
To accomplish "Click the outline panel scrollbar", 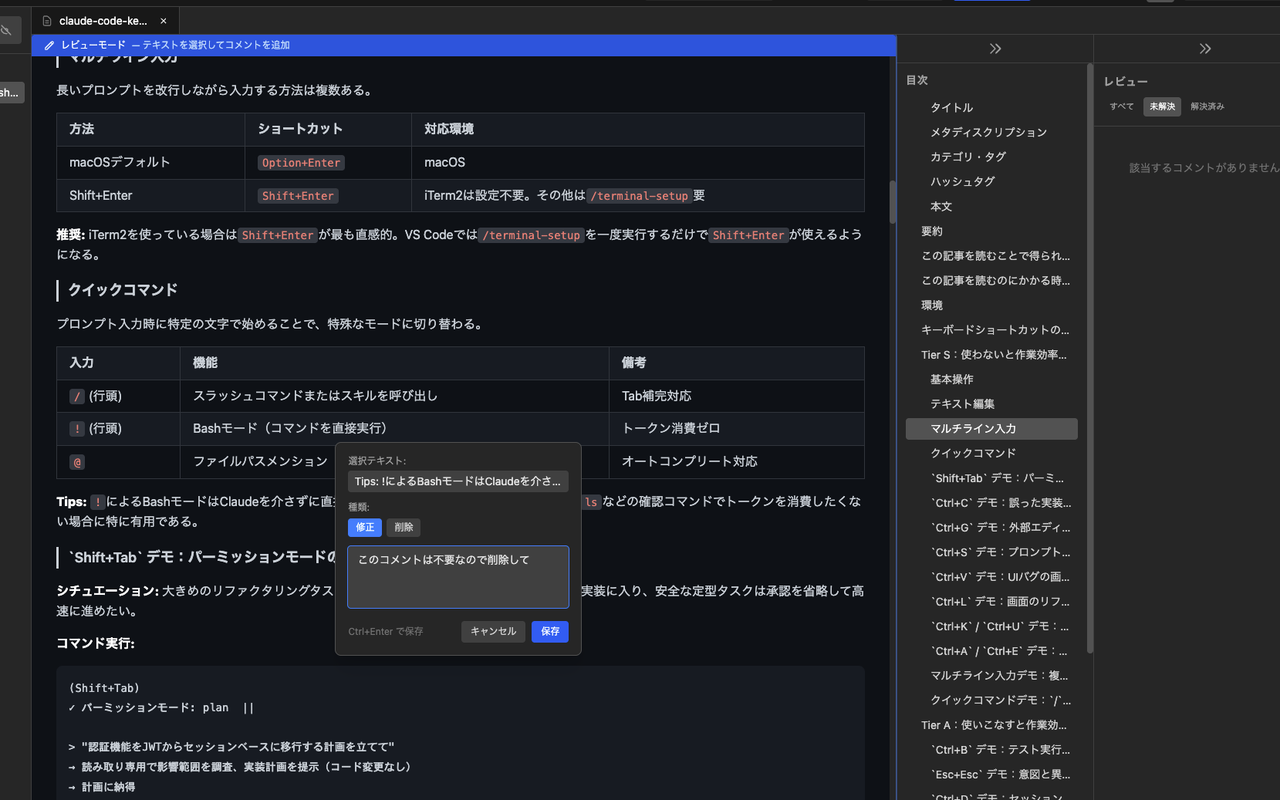I will 1089,358.
